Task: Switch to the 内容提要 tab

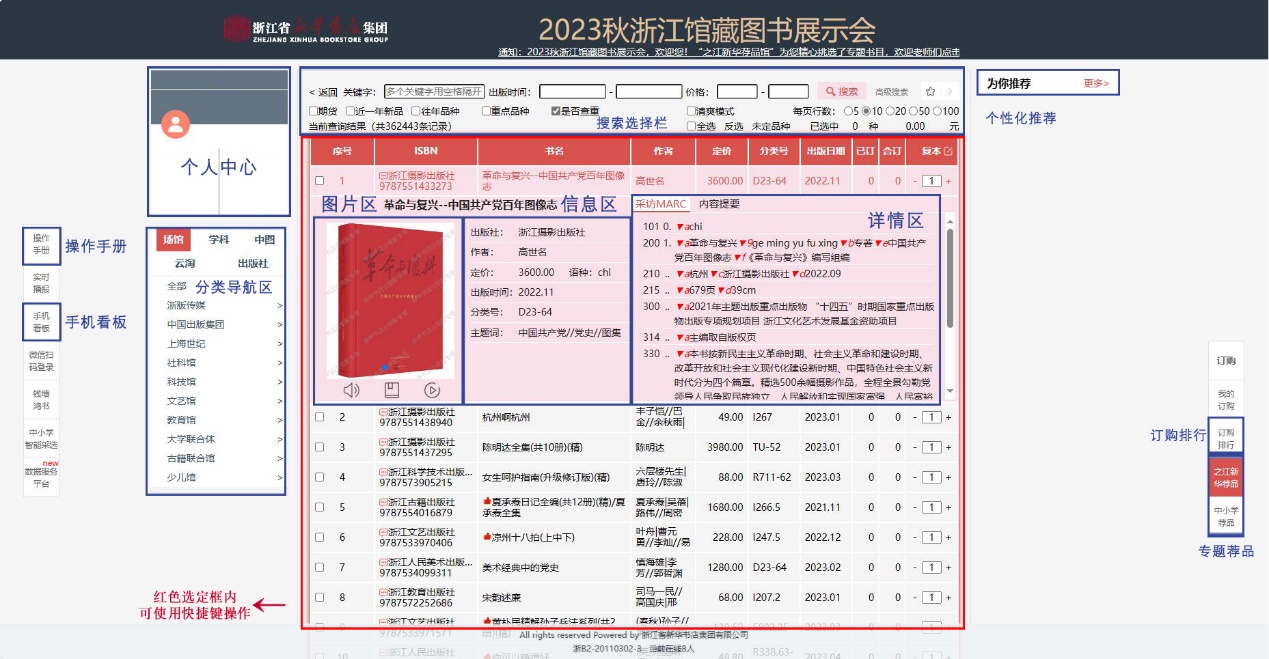Action: (x=719, y=204)
